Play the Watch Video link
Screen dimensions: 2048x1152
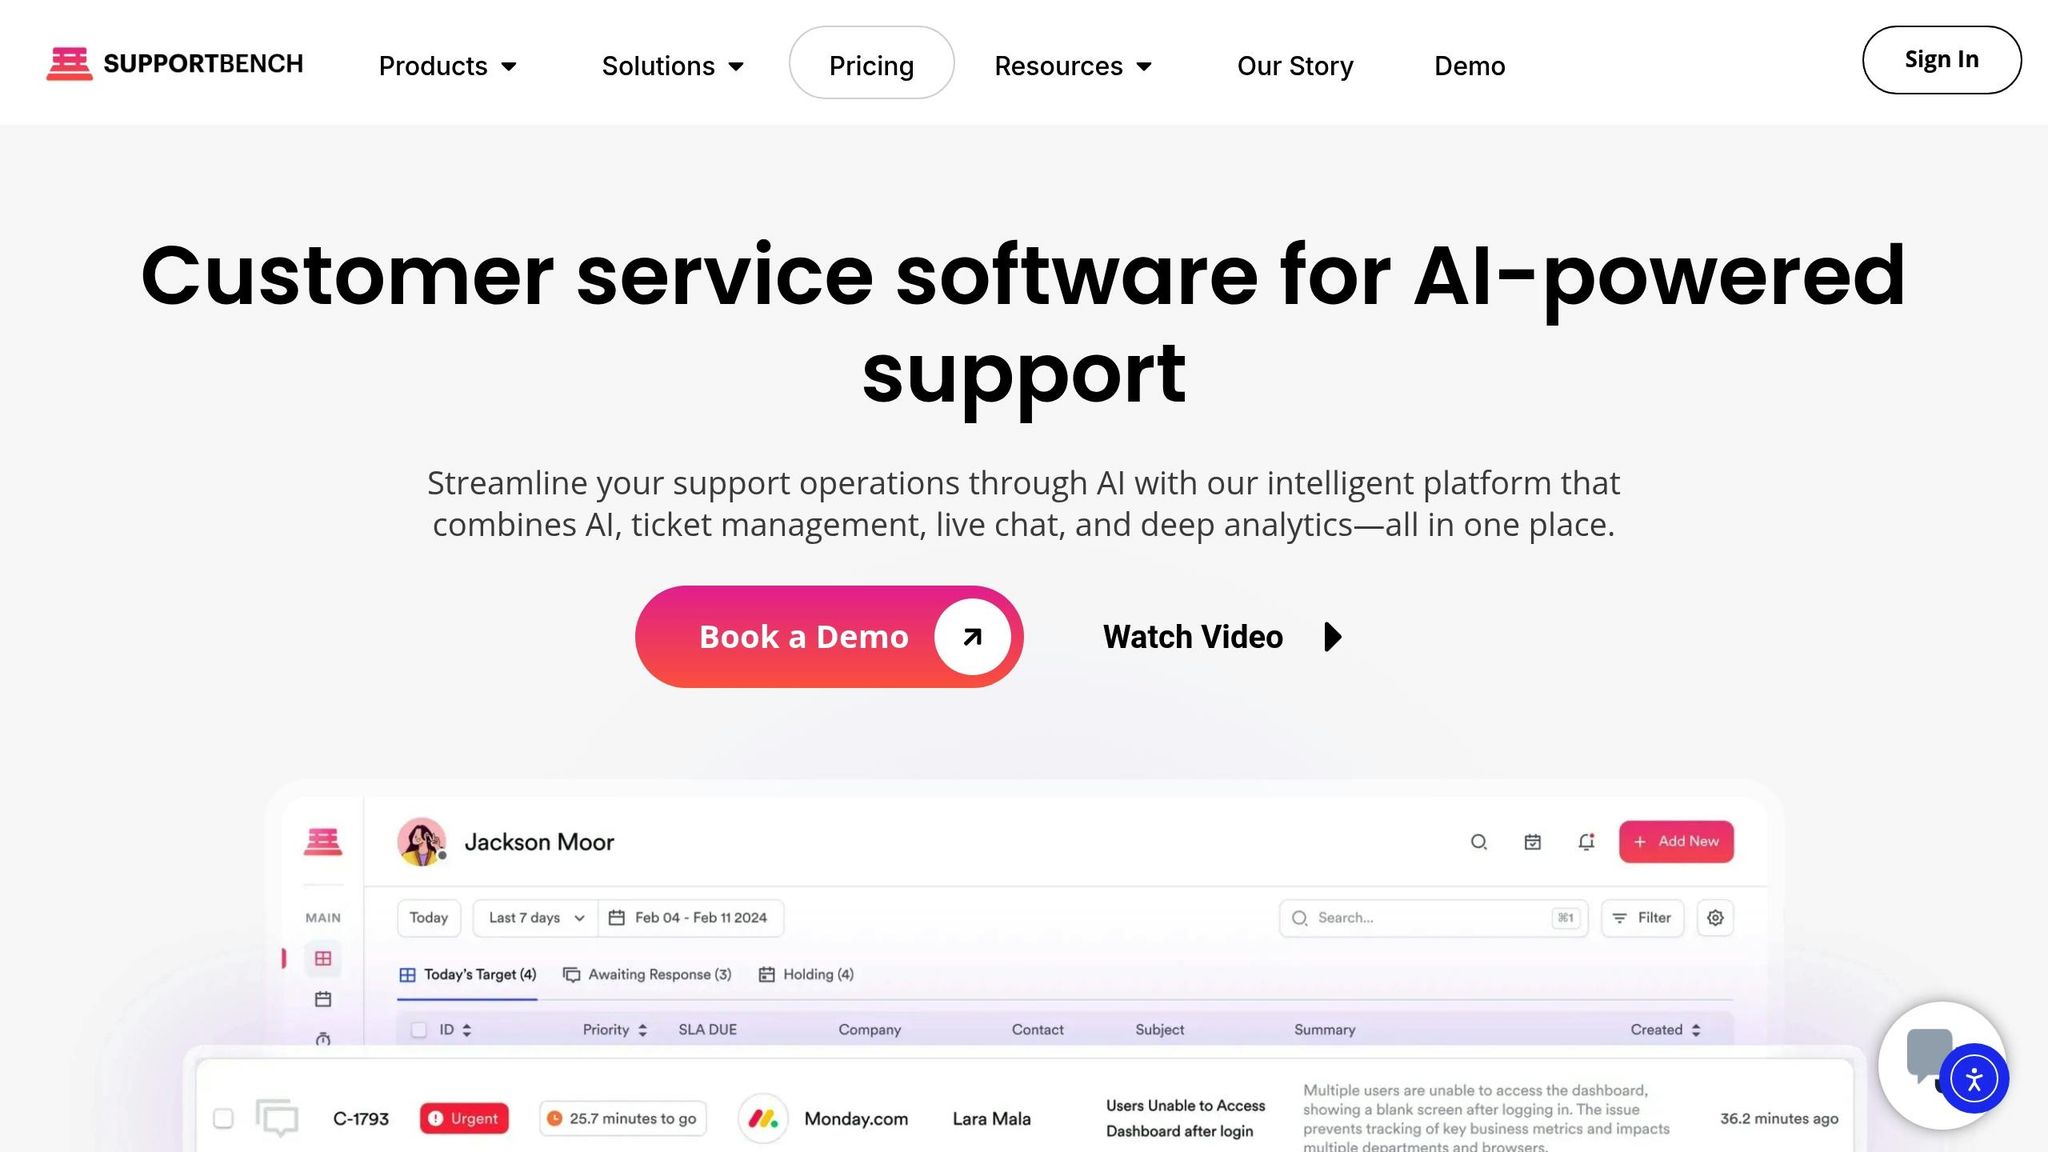coord(1222,637)
